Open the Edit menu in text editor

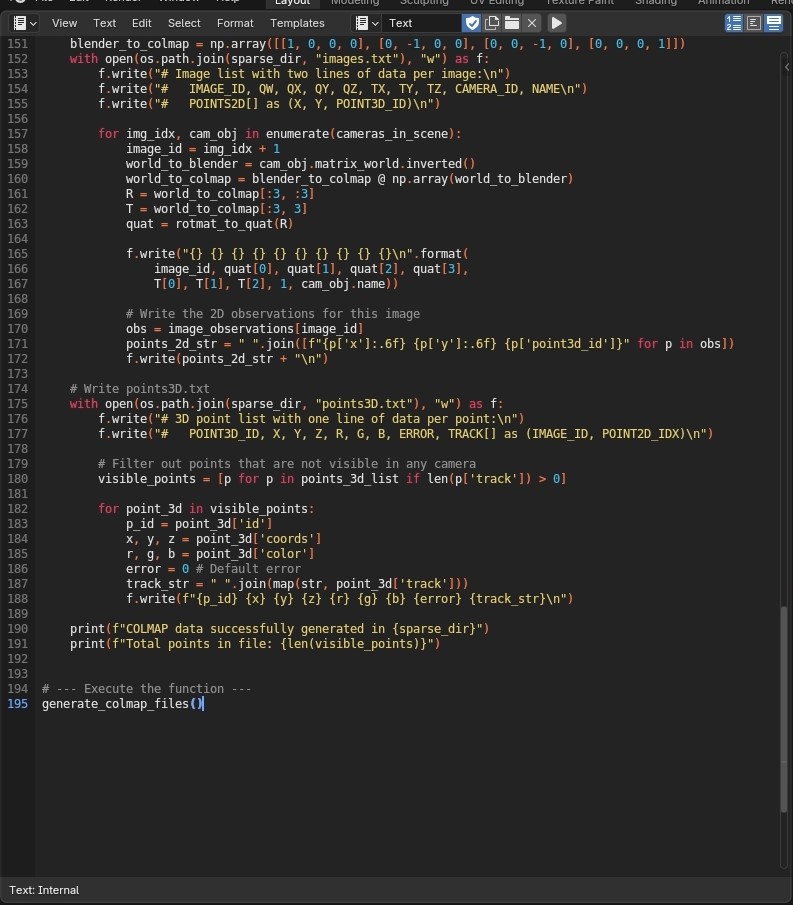[142, 23]
